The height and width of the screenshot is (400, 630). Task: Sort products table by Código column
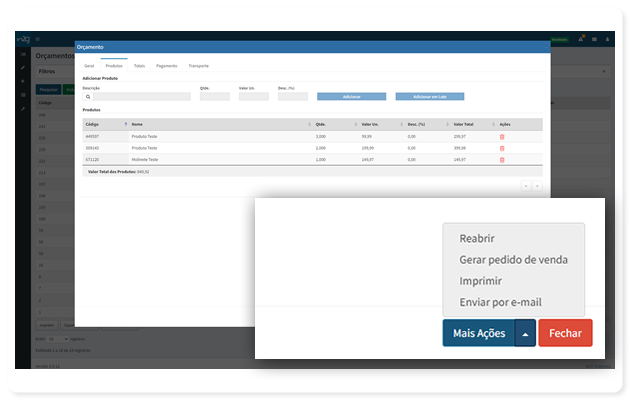pyautogui.click(x=106, y=124)
